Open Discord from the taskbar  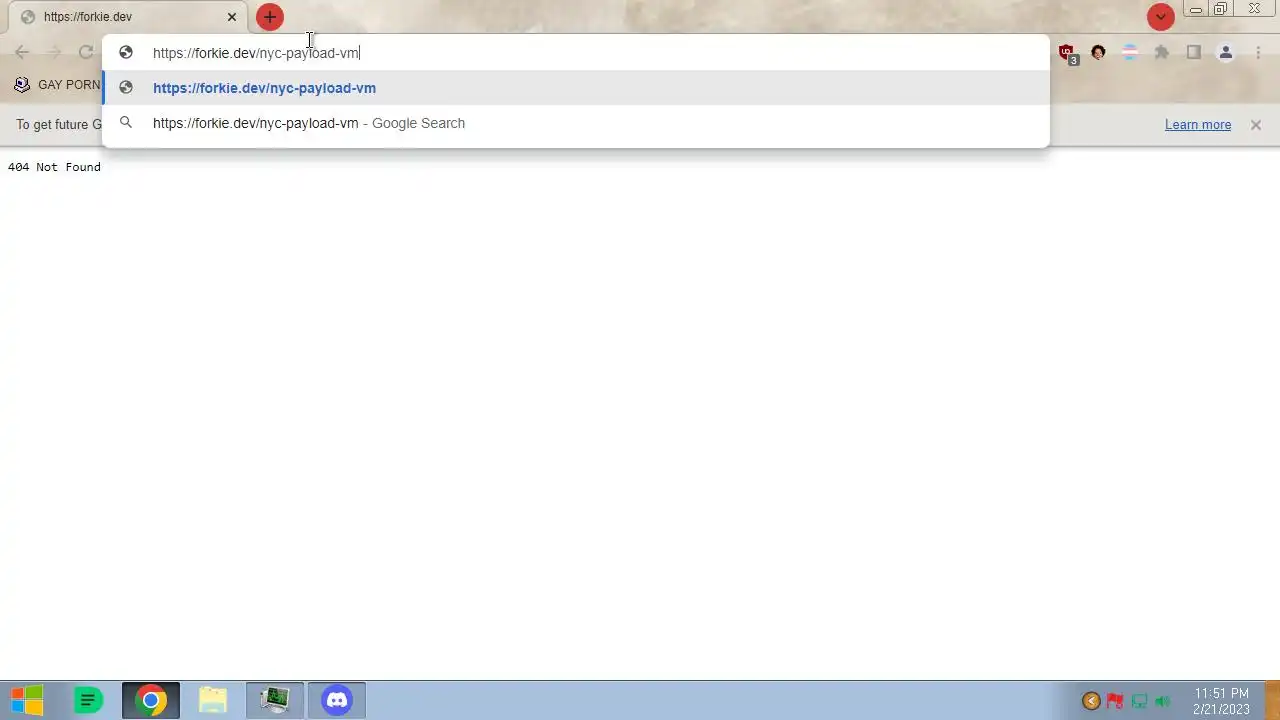[337, 701]
